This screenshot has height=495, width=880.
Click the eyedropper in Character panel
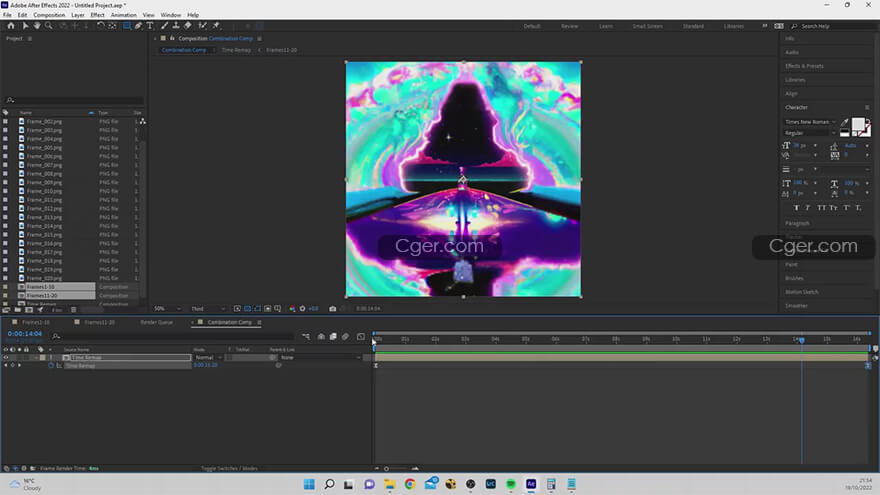(845, 122)
